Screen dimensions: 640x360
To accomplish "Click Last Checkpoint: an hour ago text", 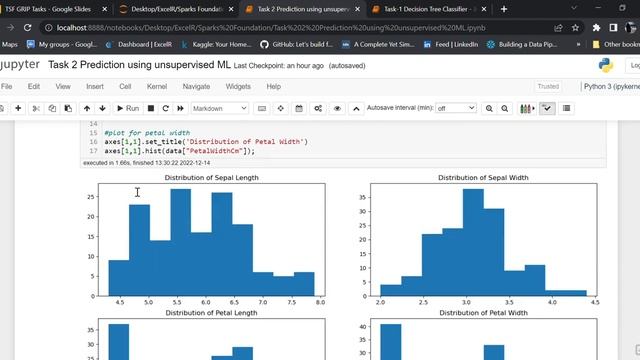I will point(279,66).
